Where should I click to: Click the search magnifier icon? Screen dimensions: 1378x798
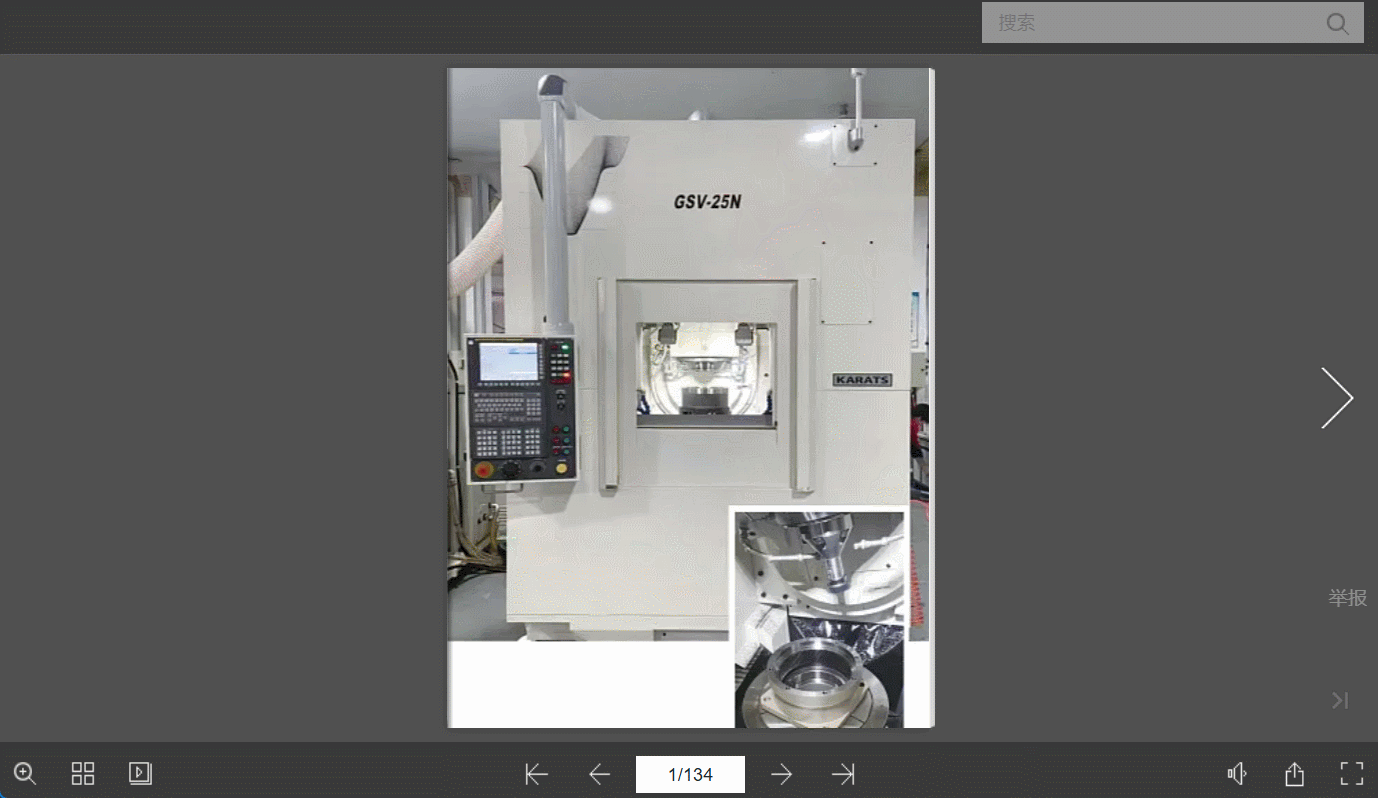click(1337, 23)
